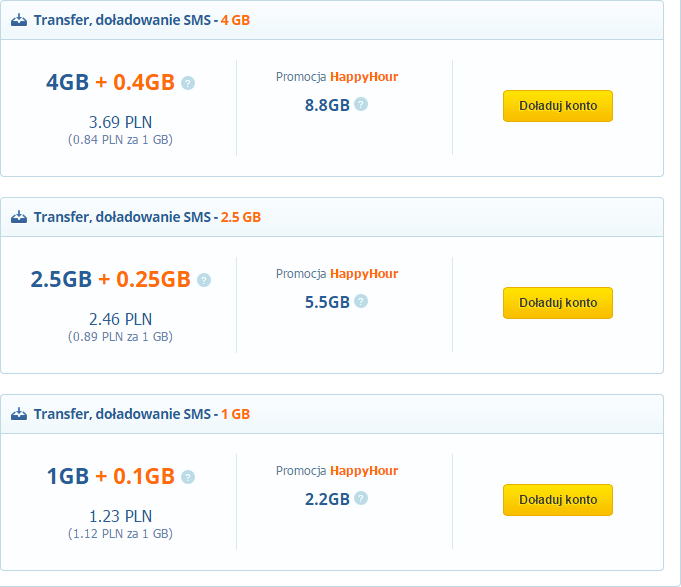Select the 'Transfer, doładowanie SMS - 4 GB' header
The height and width of the screenshot is (587, 681).
(142, 20)
